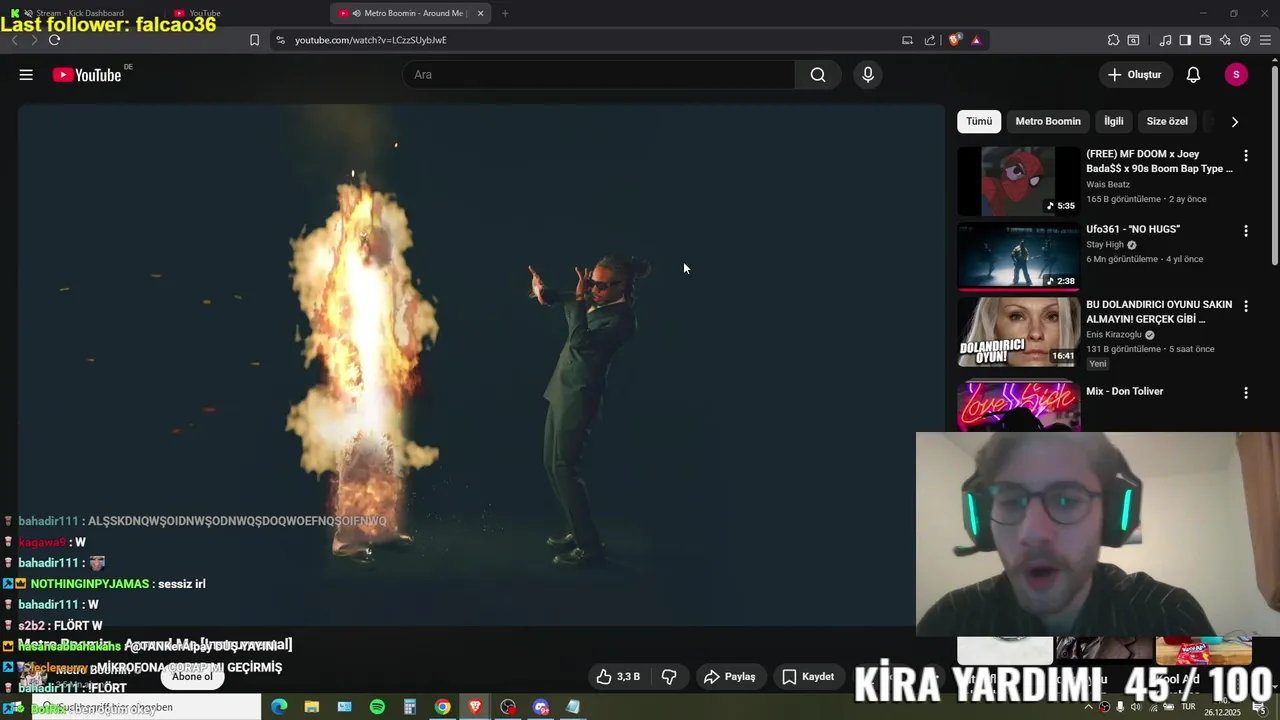This screenshot has width=1280, height=720.
Task: Open Brave Leo AI sparkle icon
Action: pos(1225,40)
